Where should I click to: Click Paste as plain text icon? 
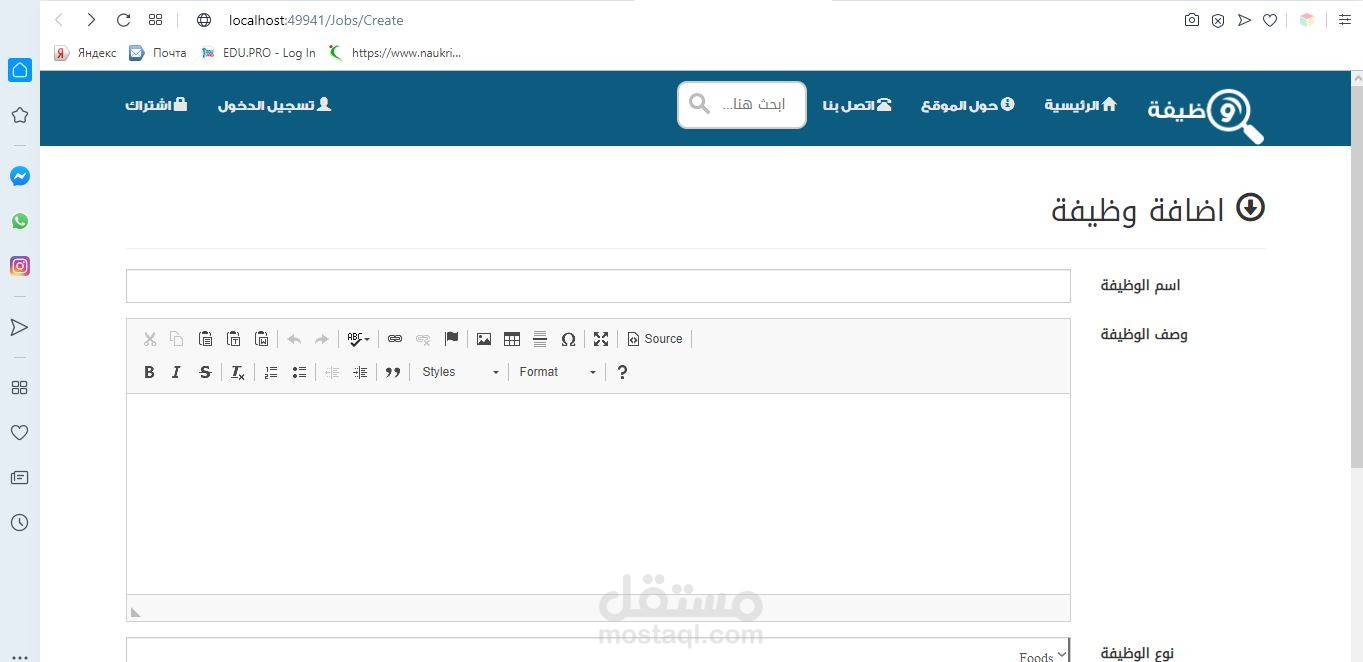point(233,339)
